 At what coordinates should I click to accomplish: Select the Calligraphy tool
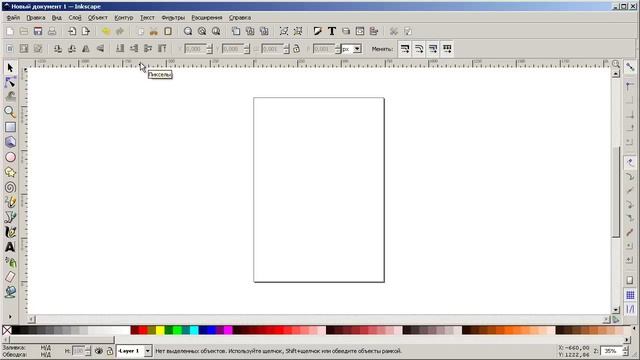click(10, 232)
